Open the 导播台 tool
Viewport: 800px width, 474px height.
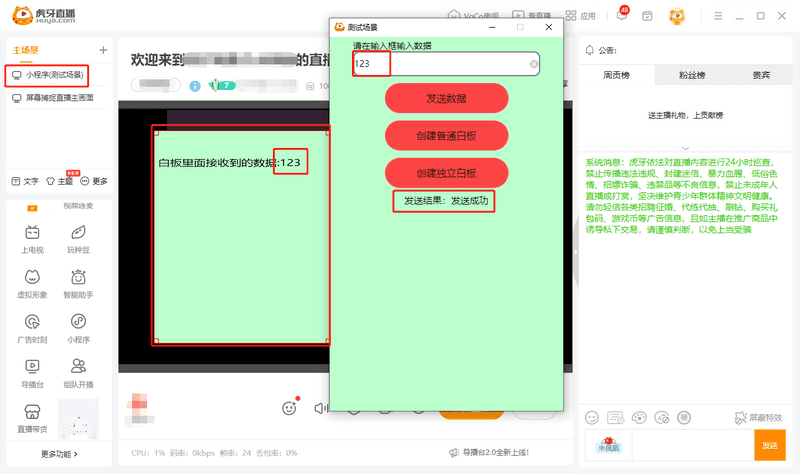[32, 374]
